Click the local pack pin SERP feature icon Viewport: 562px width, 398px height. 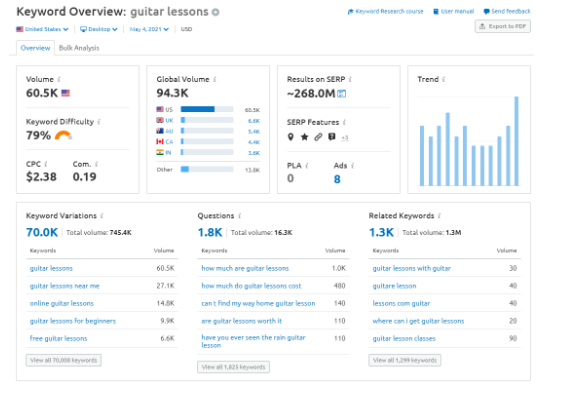coord(291,137)
